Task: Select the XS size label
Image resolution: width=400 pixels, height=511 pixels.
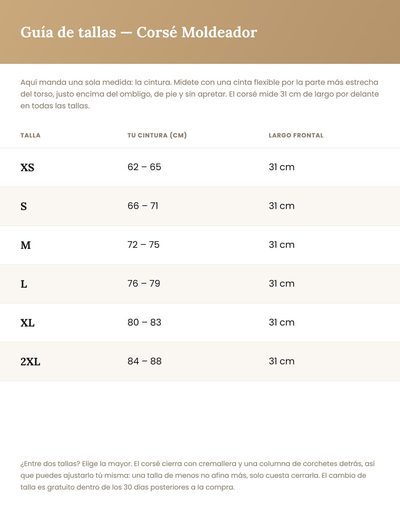Action: pos(27,167)
